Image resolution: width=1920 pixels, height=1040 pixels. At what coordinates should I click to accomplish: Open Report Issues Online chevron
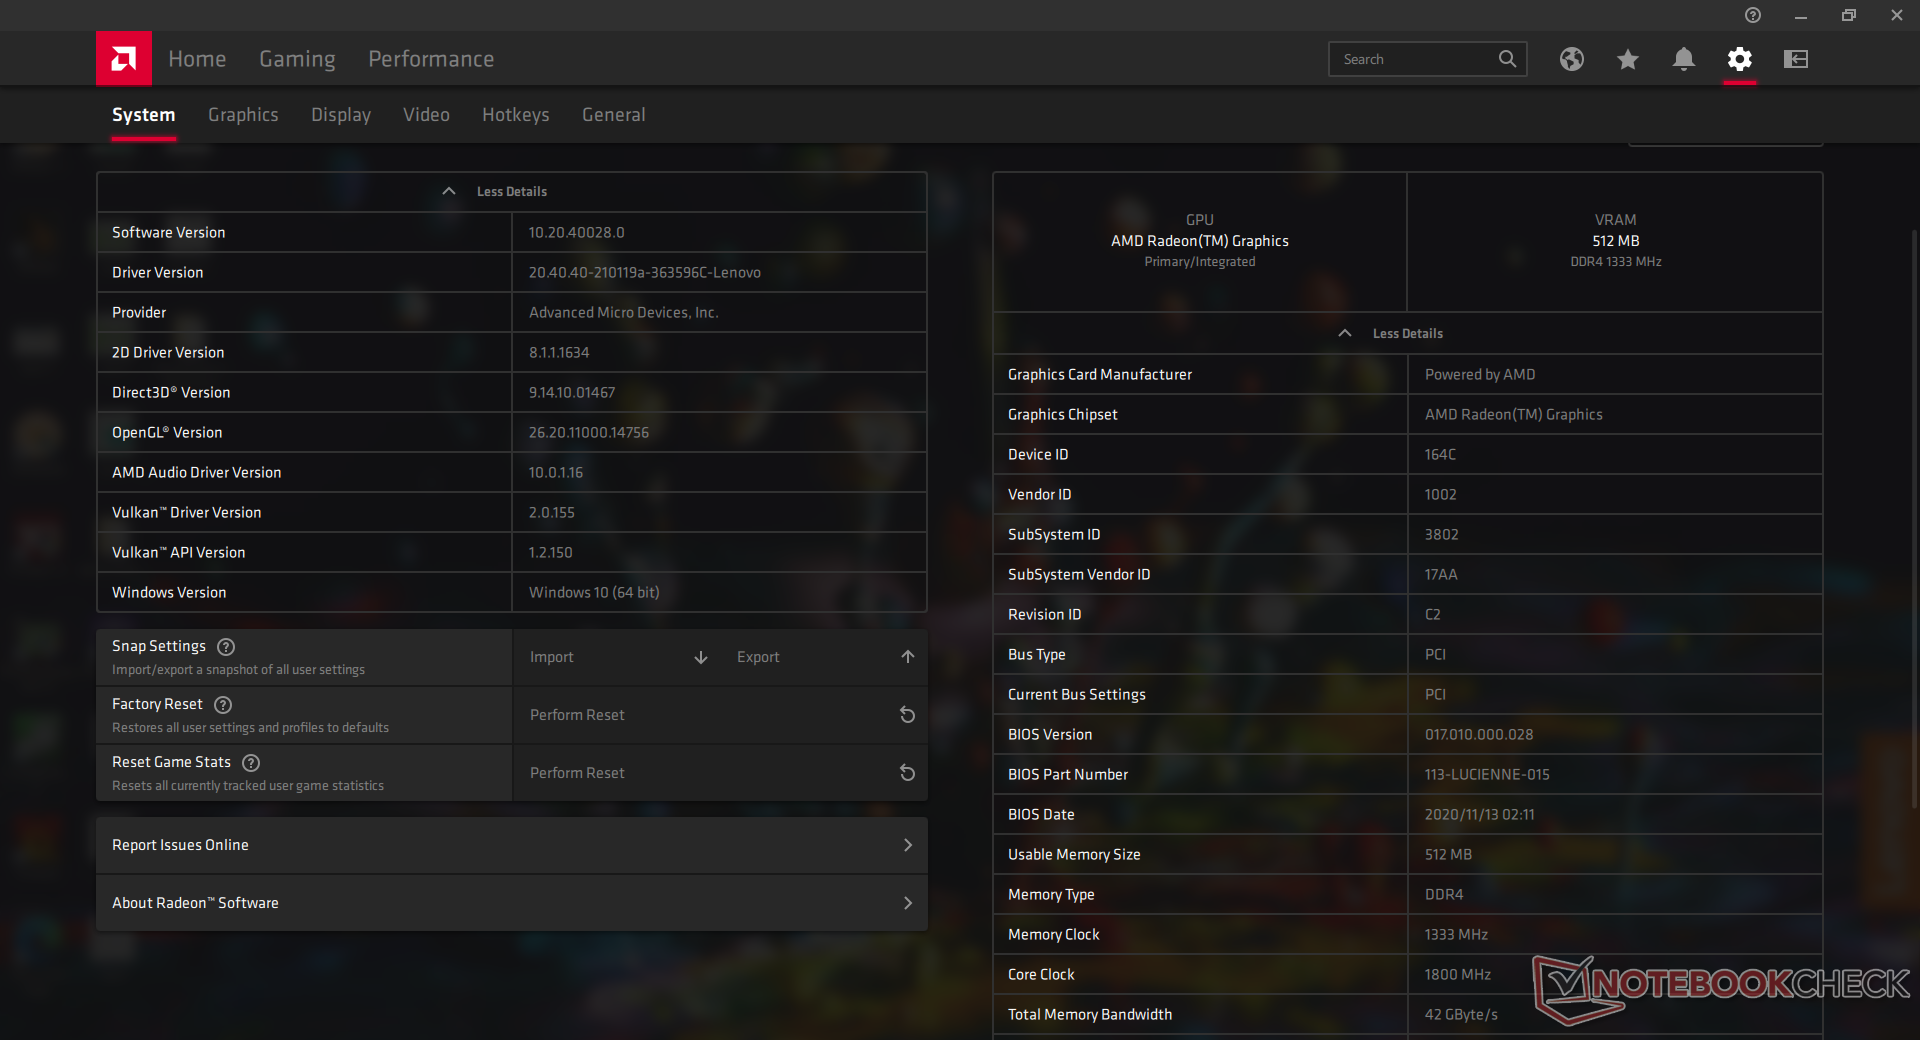(908, 845)
